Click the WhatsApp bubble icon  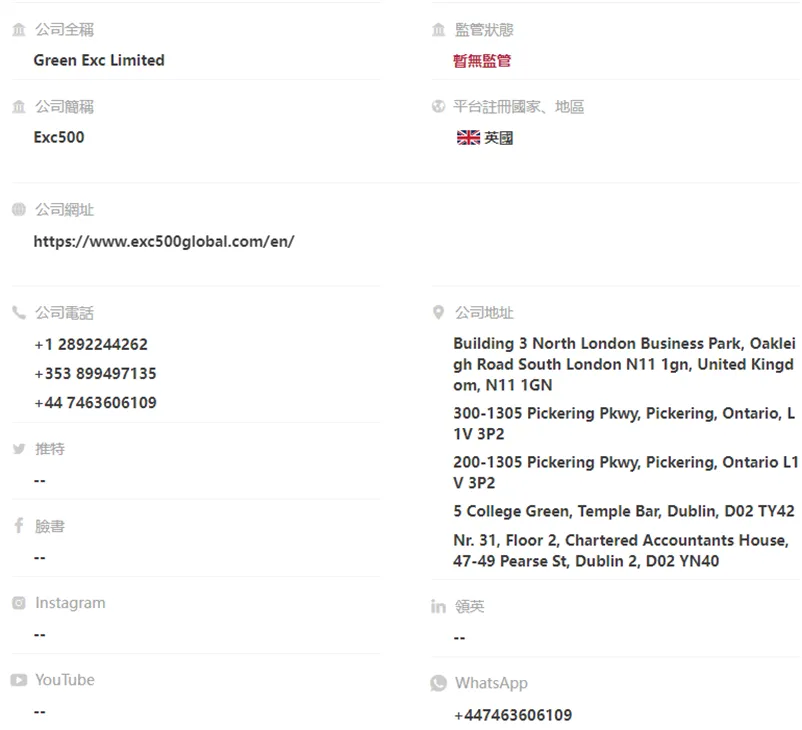(438, 683)
